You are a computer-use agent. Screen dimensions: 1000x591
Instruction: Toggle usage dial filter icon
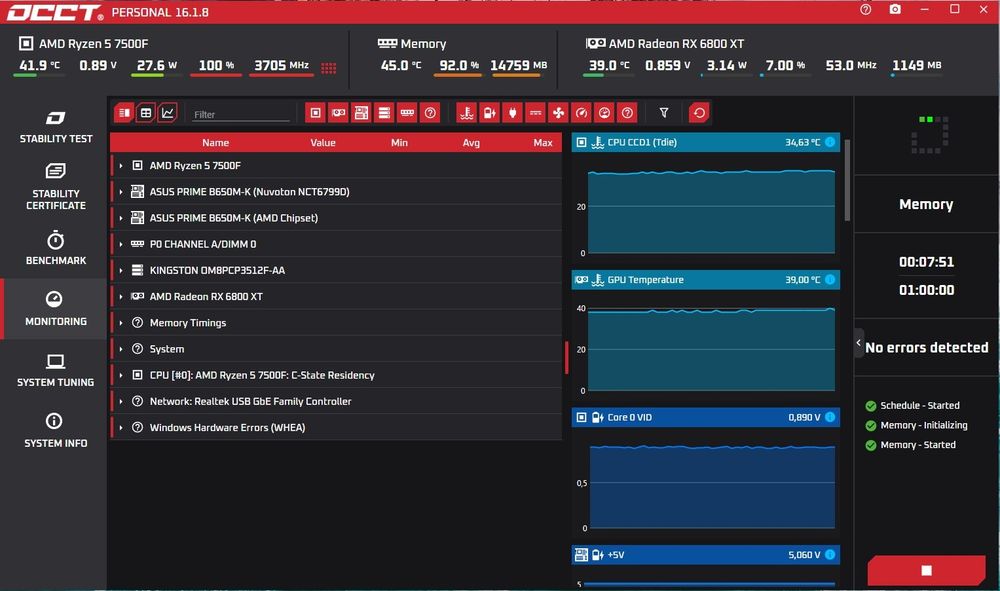point(605,113)
